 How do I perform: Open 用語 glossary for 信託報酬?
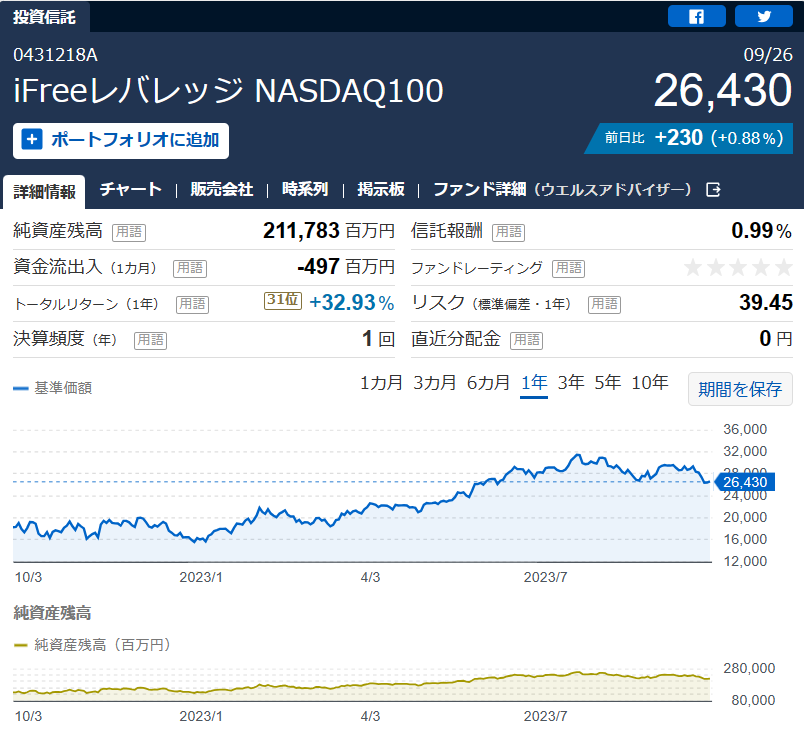(x=509, y=232)
